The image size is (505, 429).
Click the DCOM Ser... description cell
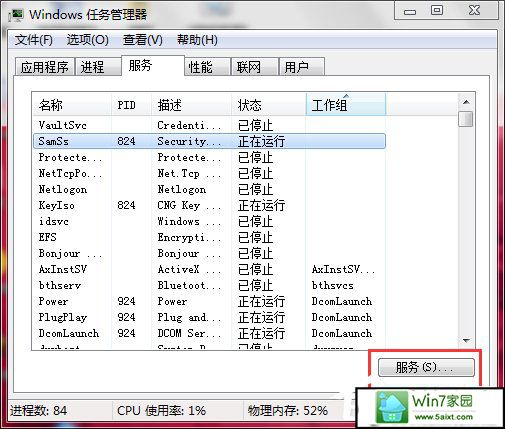tap(189, 333)
